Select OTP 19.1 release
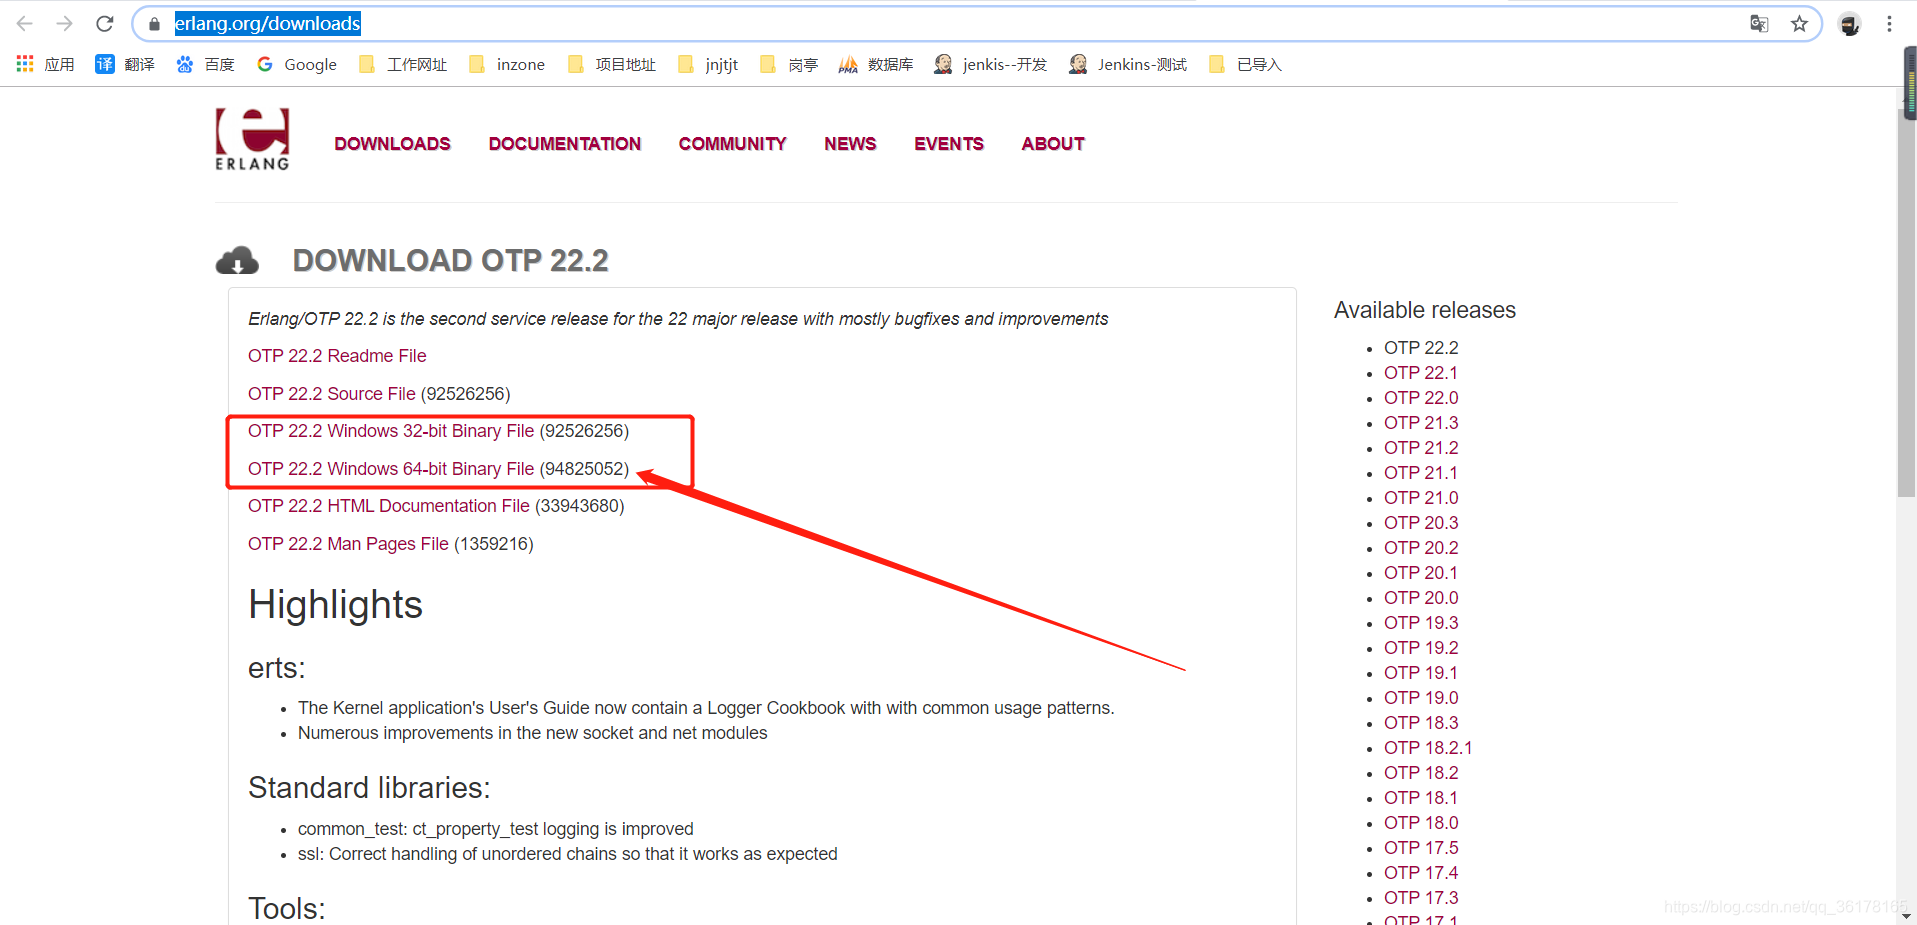This screenshot has height=925, width=1917. pos(1421,673)
